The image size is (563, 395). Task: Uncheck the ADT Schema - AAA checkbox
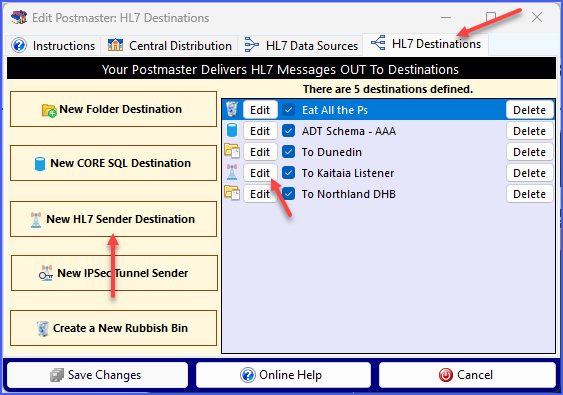(x=288, y=131)
